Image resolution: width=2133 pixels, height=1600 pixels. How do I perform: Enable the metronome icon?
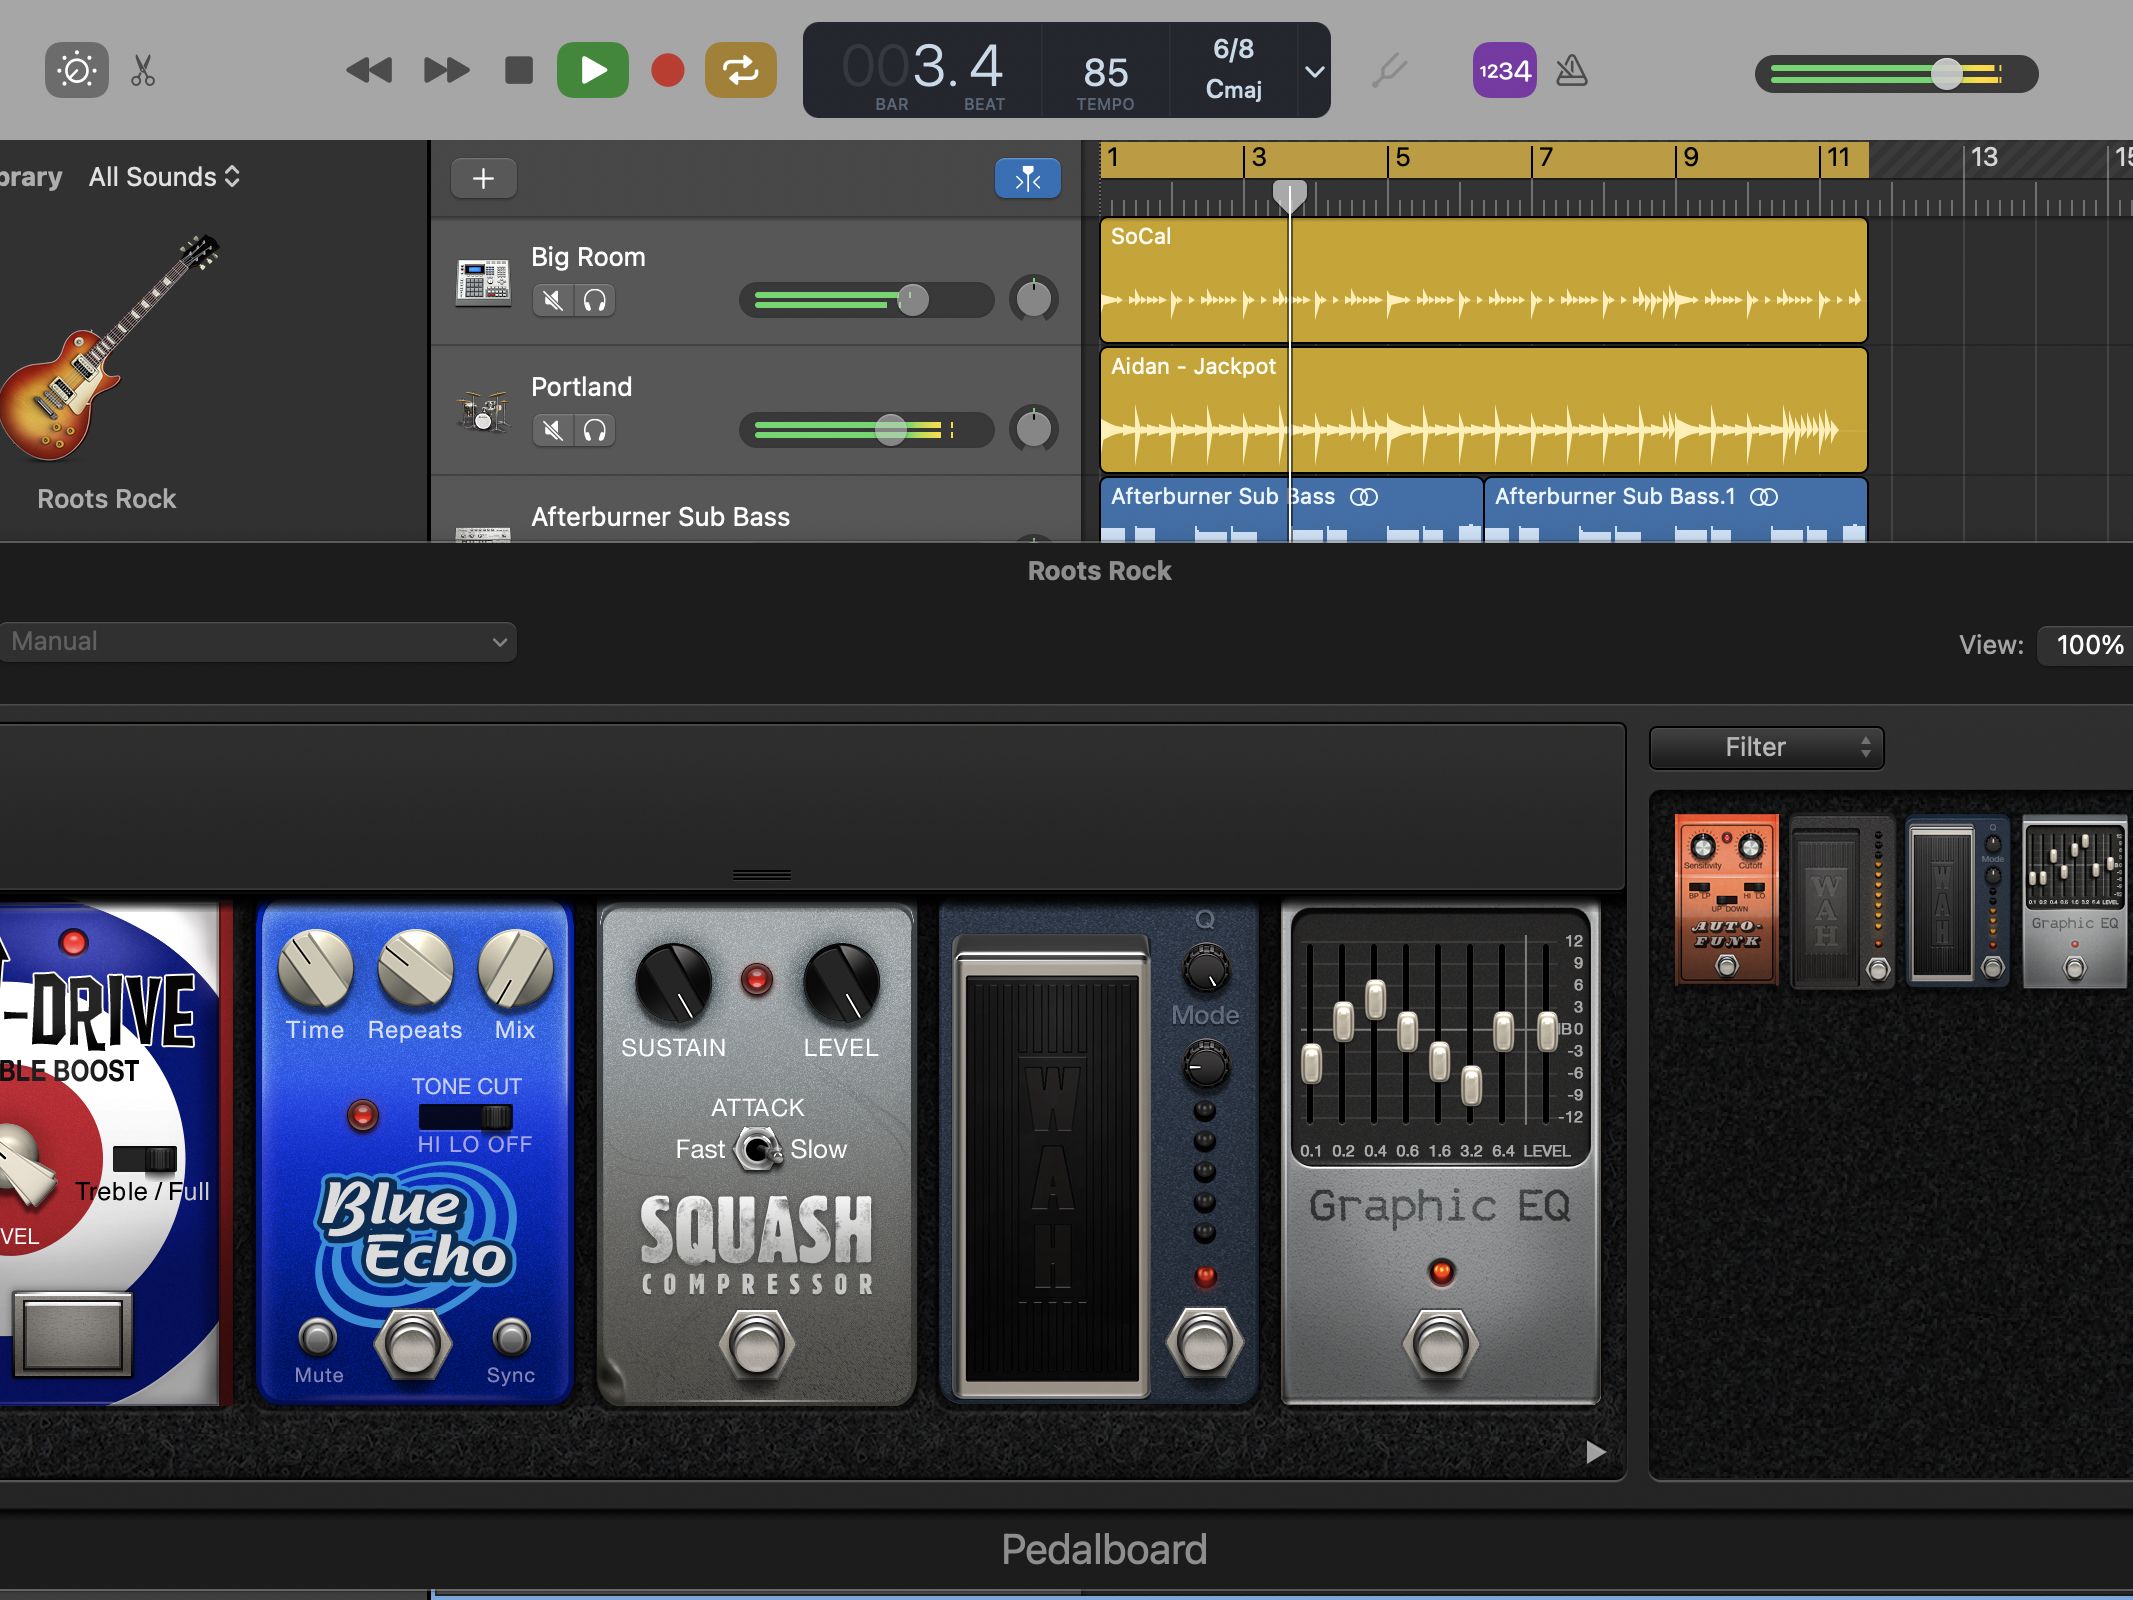[1572, 70]
